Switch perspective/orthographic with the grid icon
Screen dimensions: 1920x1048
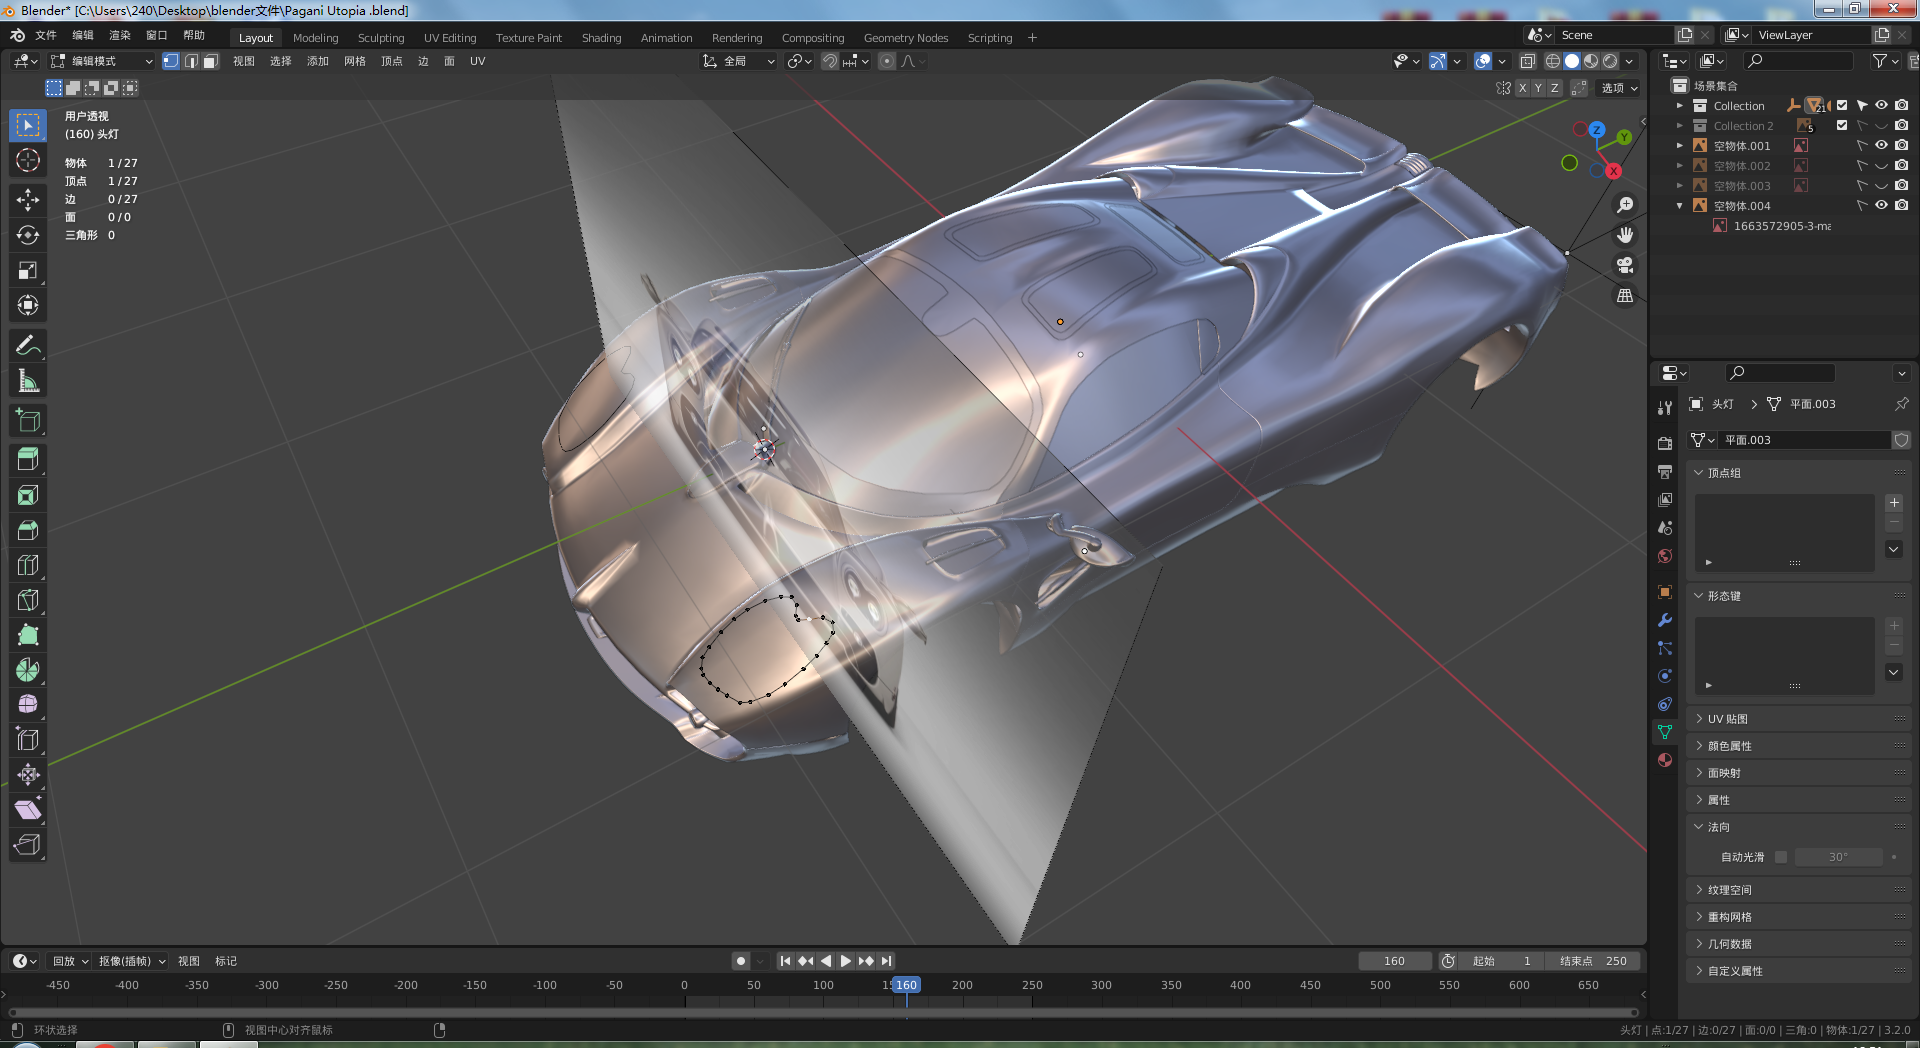1625,296
